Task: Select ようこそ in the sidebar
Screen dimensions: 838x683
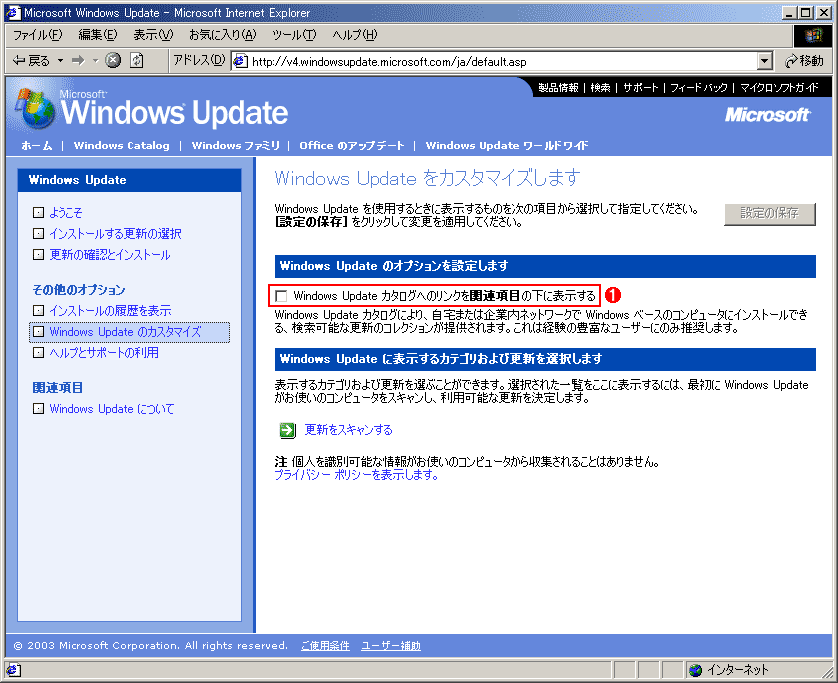Action: coord(66,213)
